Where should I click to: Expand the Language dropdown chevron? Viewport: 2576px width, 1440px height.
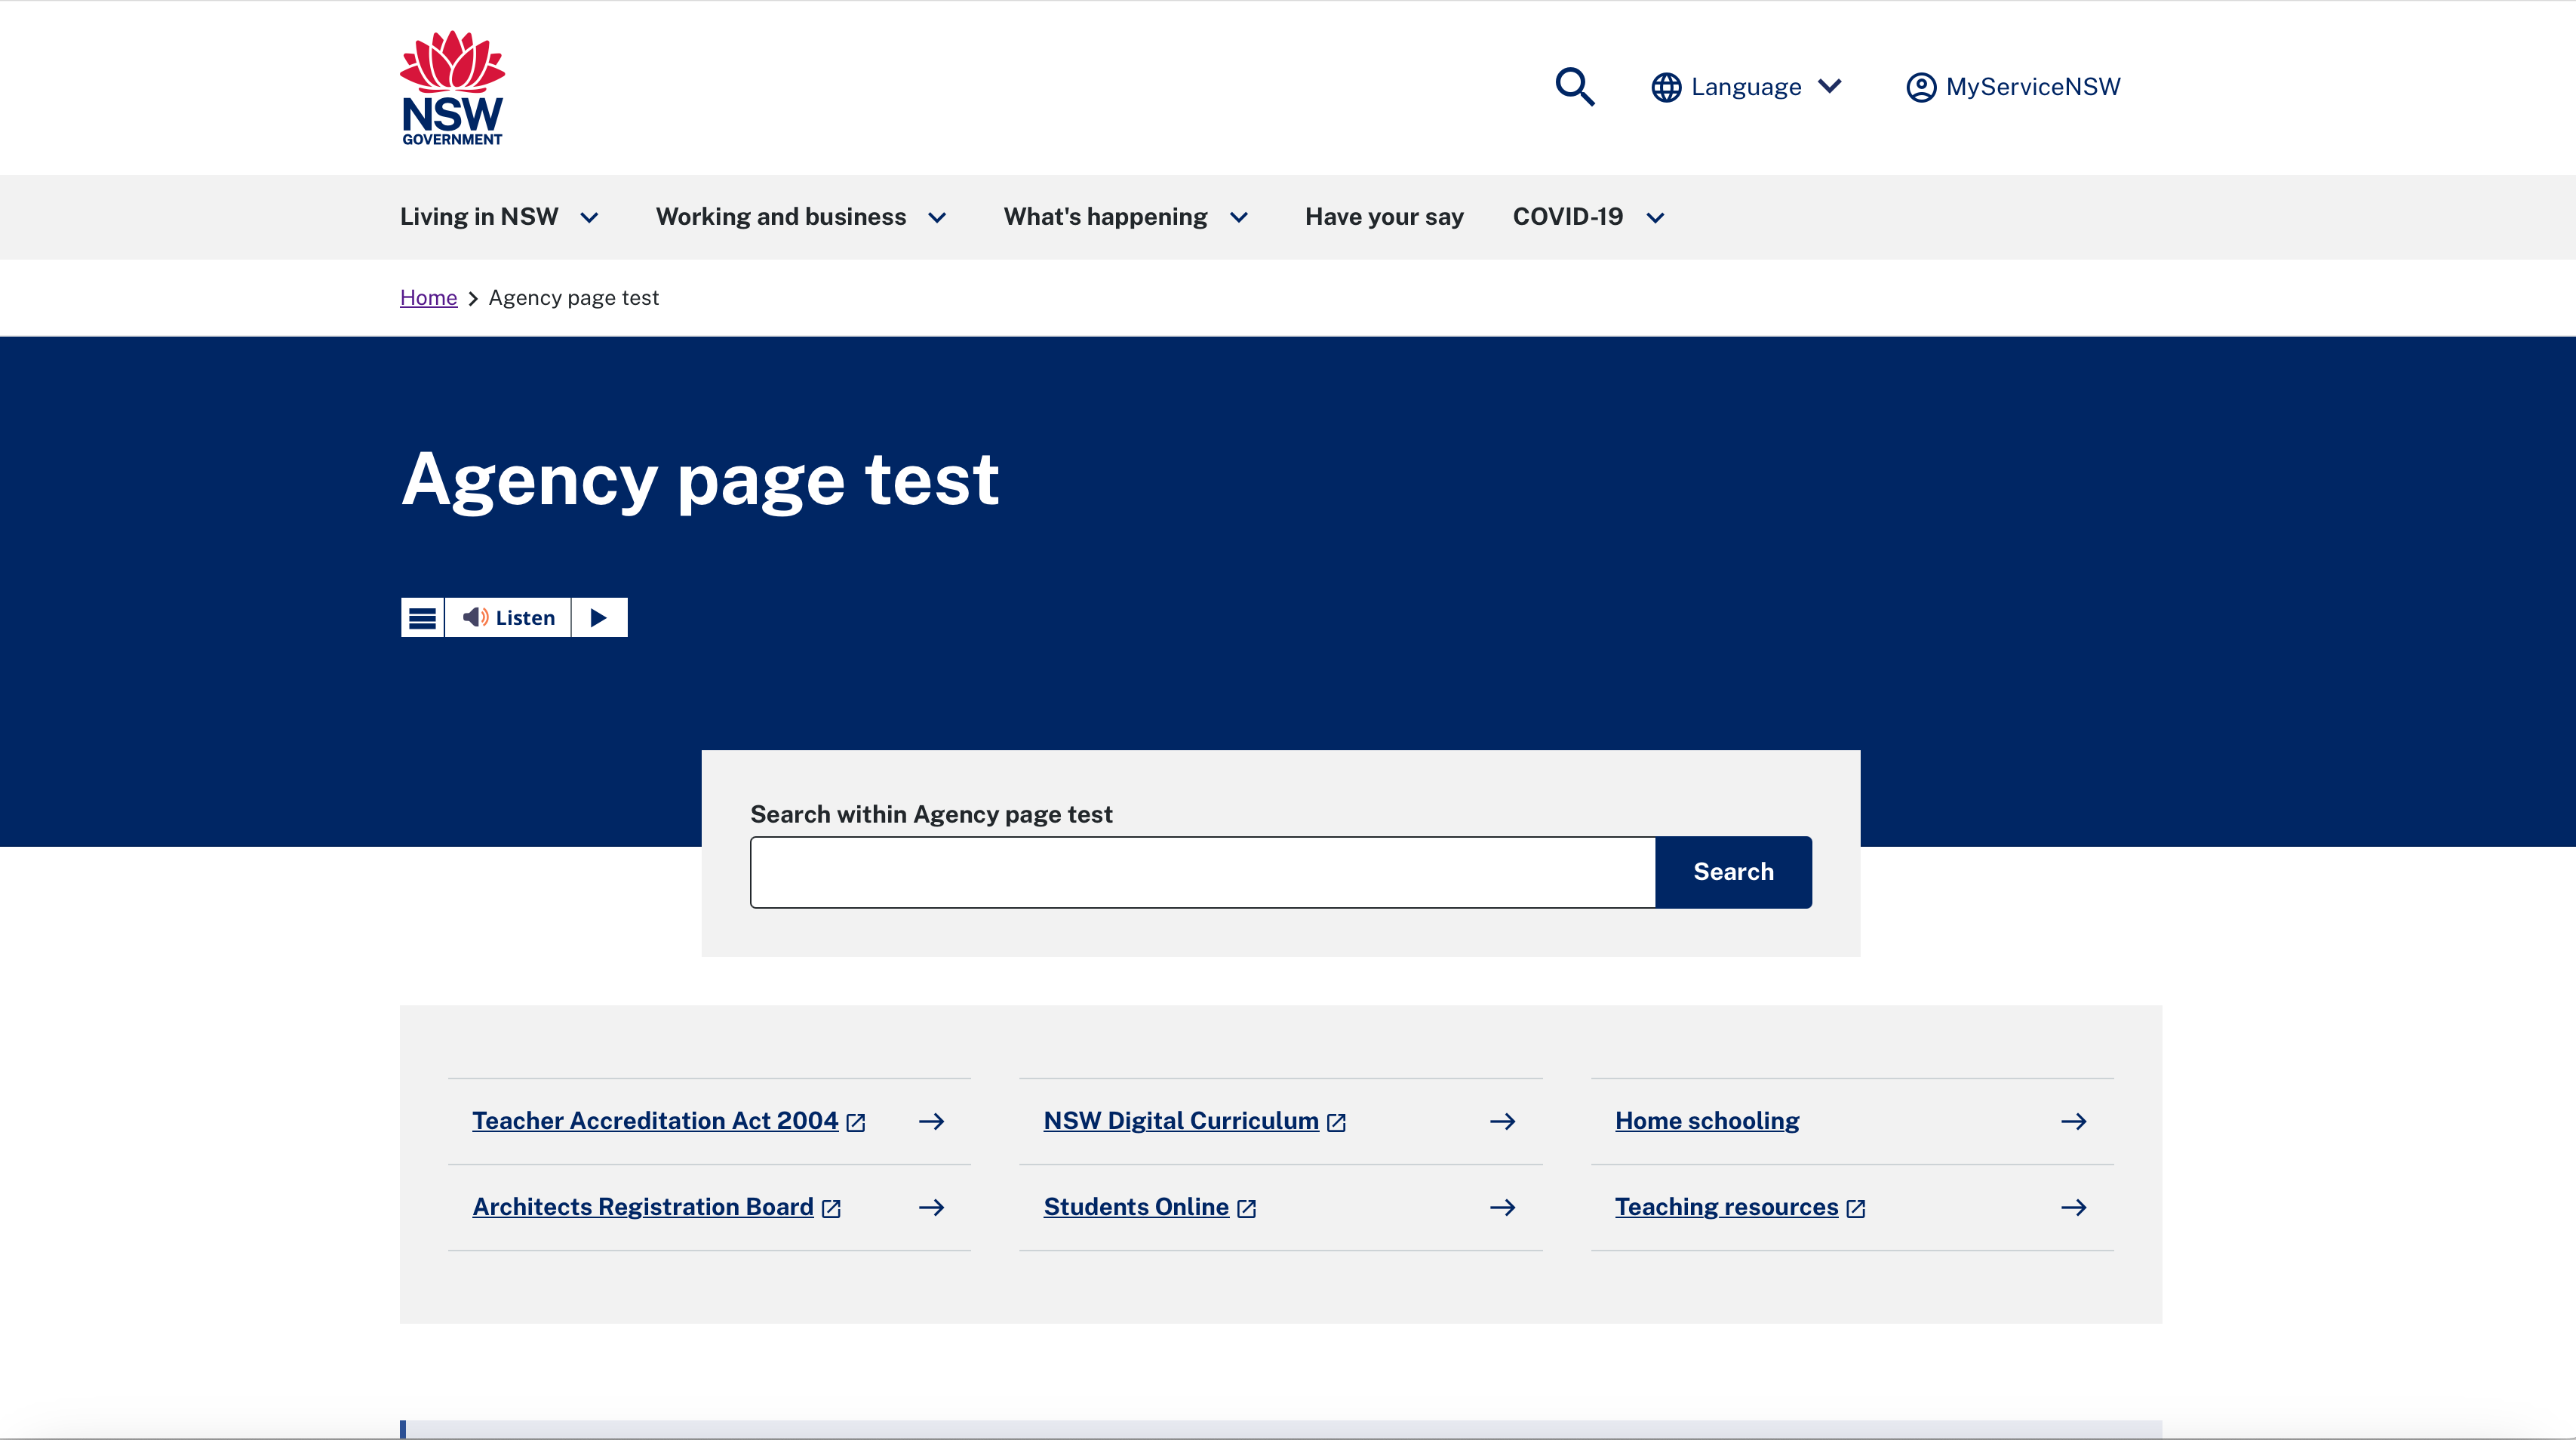[x=1830, y=86]
